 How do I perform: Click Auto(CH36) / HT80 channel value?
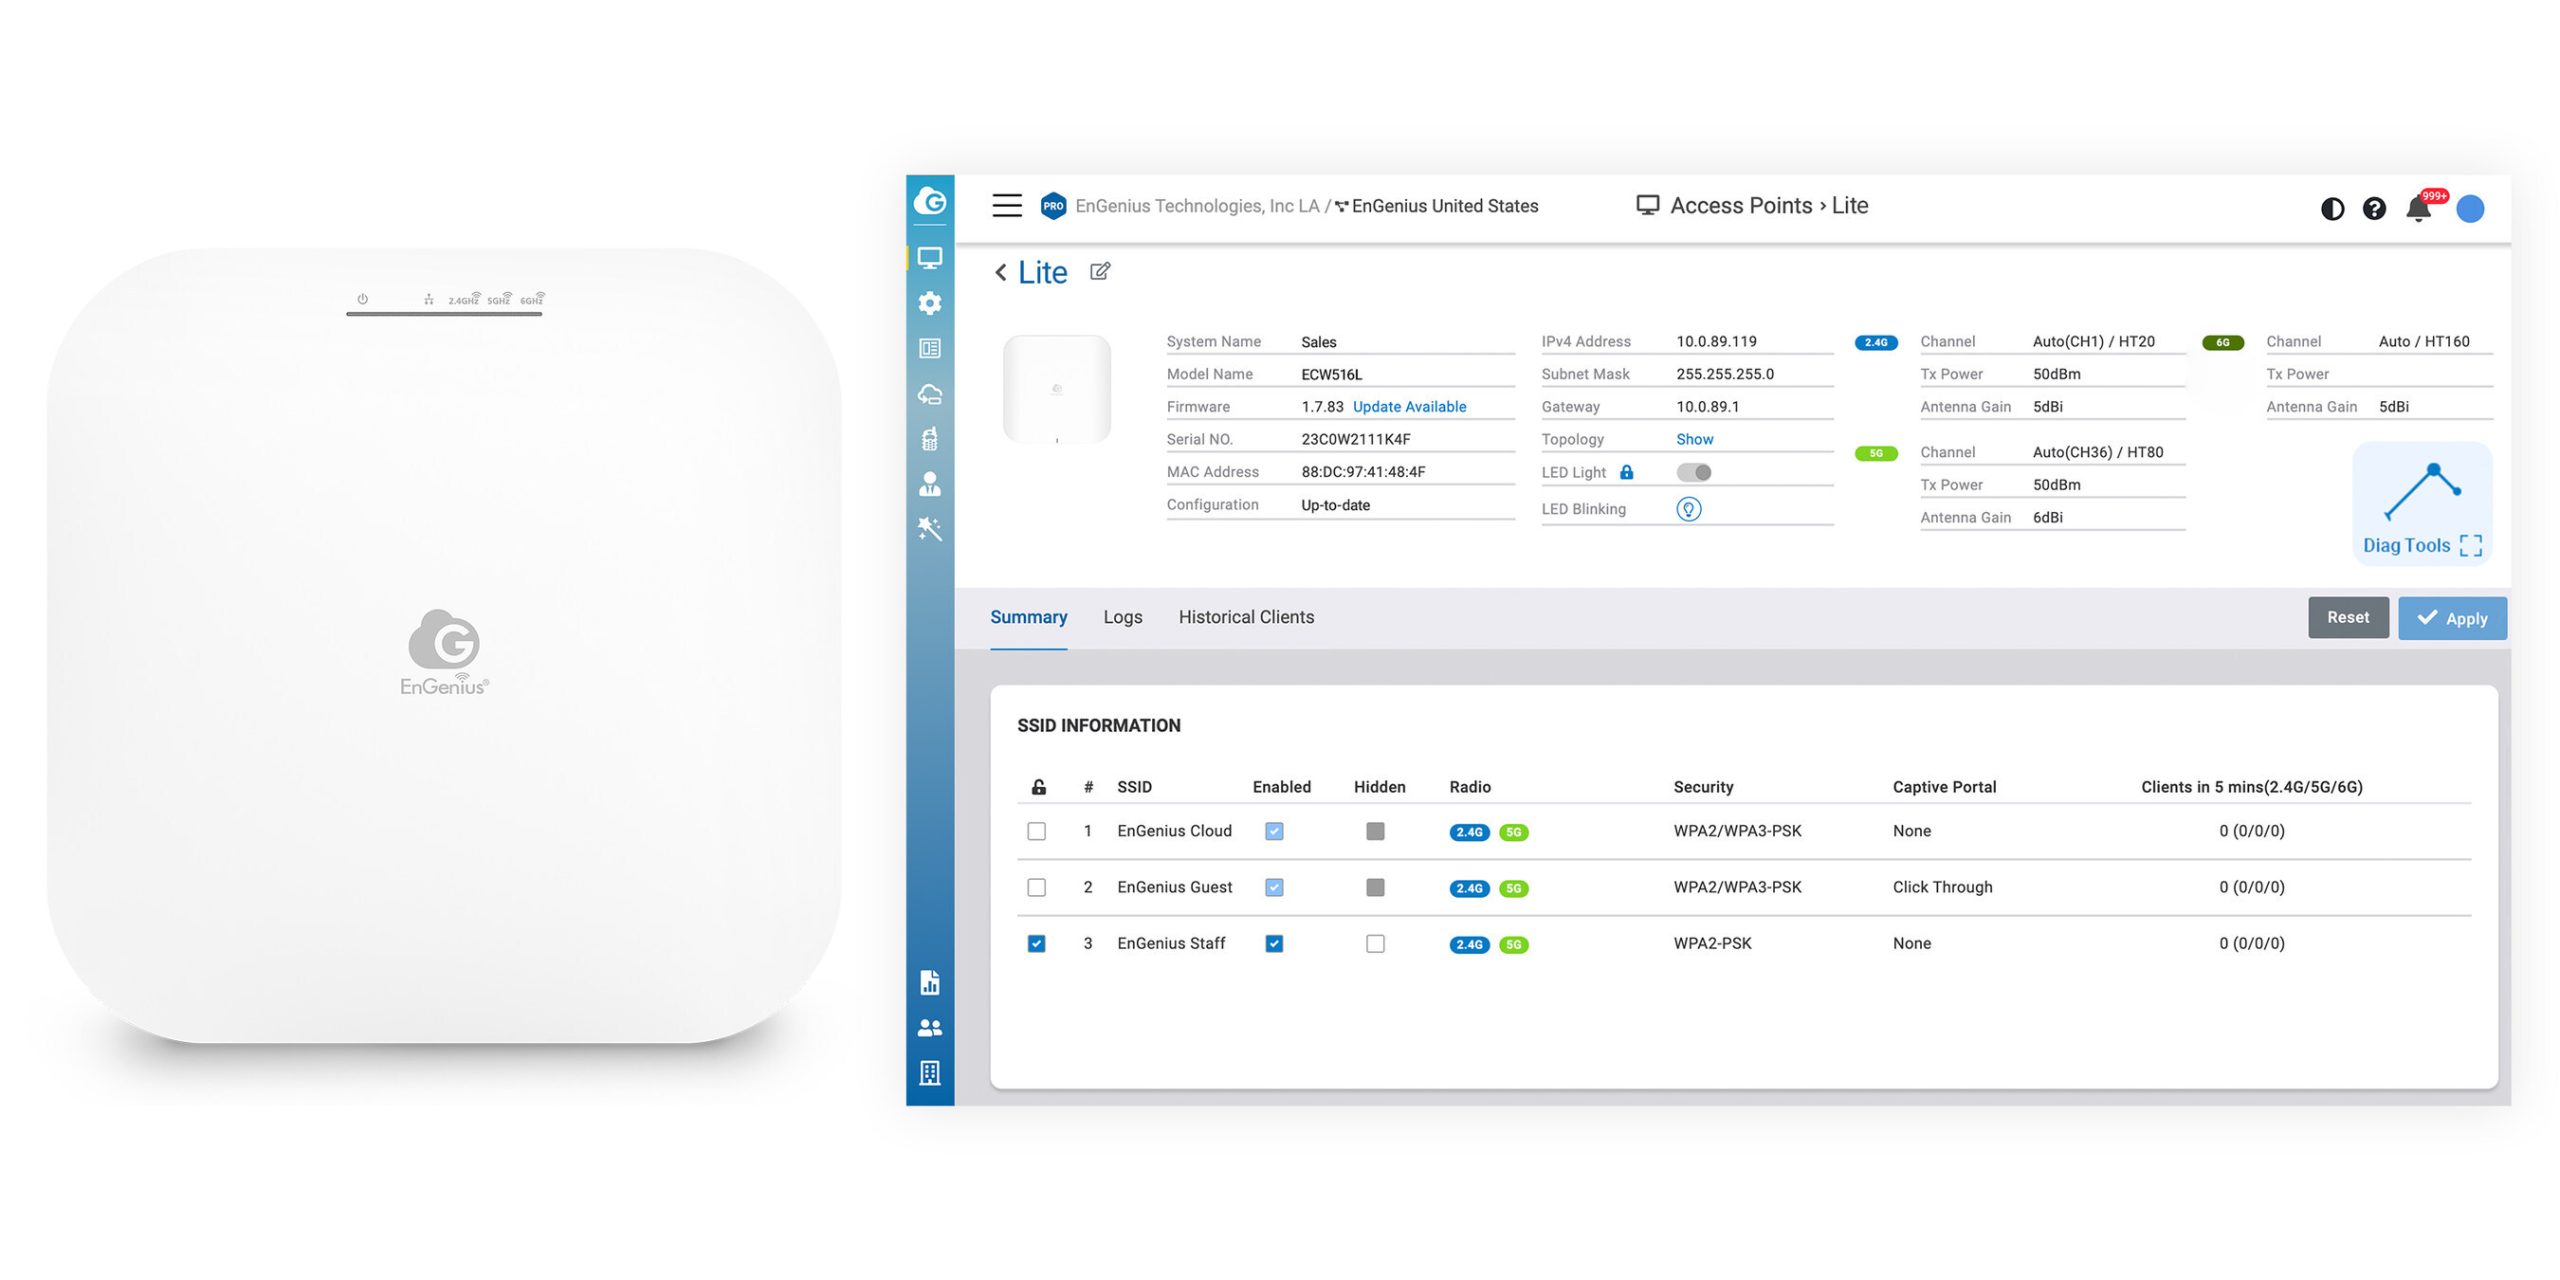(x=2096, y=452)
